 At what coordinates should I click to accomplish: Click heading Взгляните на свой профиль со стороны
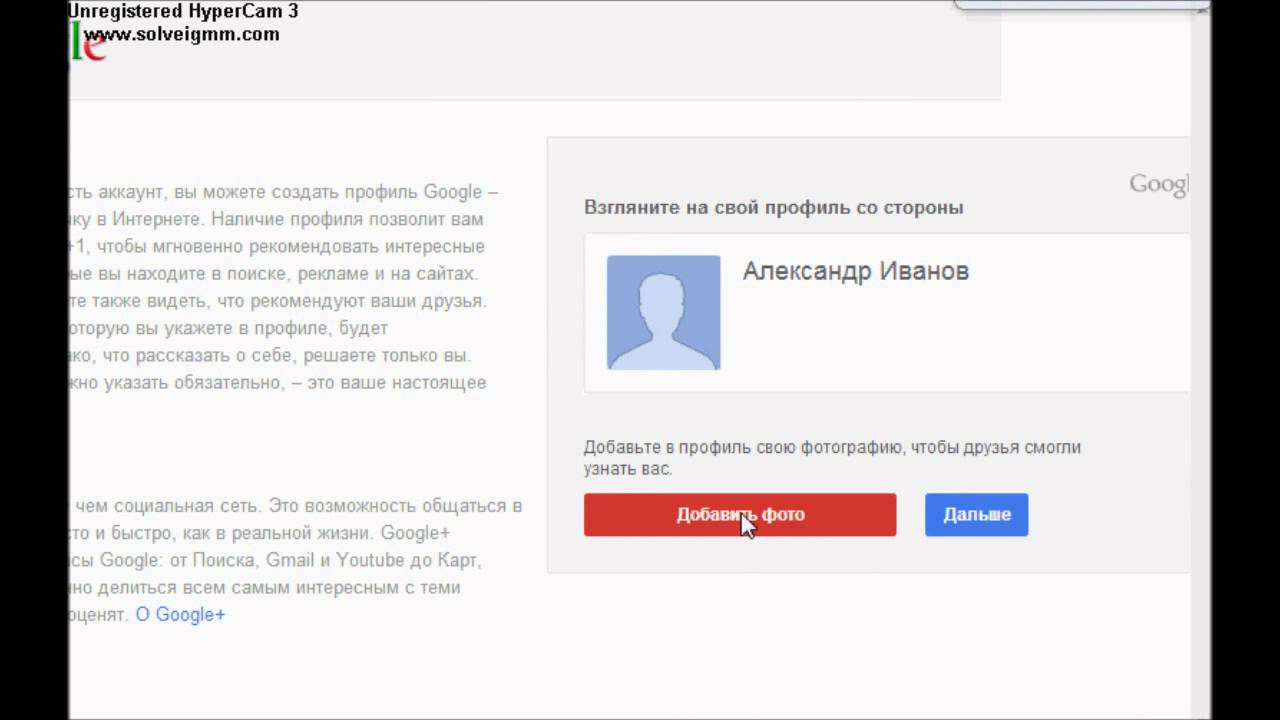pos(773,208)
